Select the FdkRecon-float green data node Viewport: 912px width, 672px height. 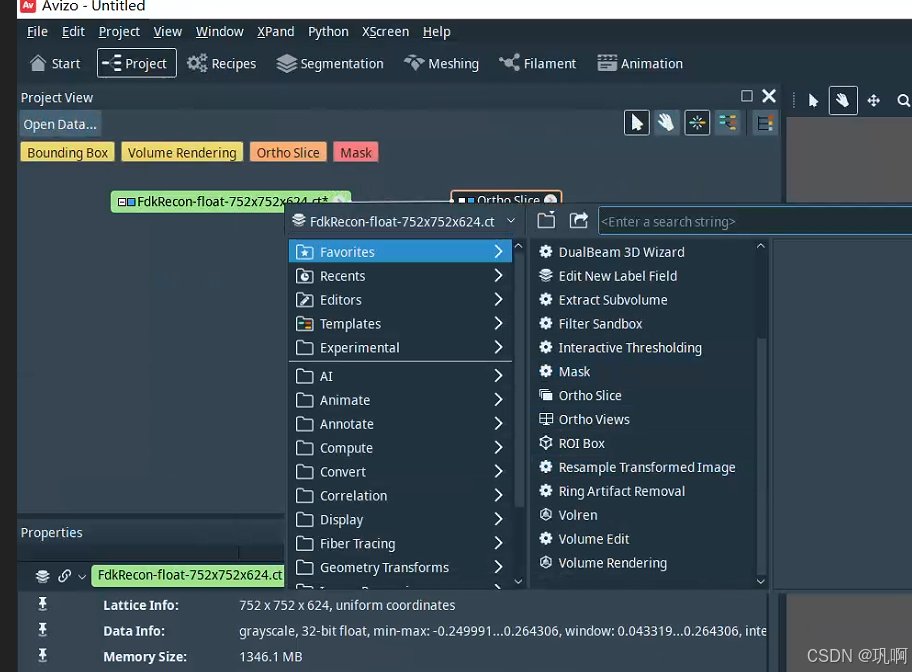(x=231, y=201)
